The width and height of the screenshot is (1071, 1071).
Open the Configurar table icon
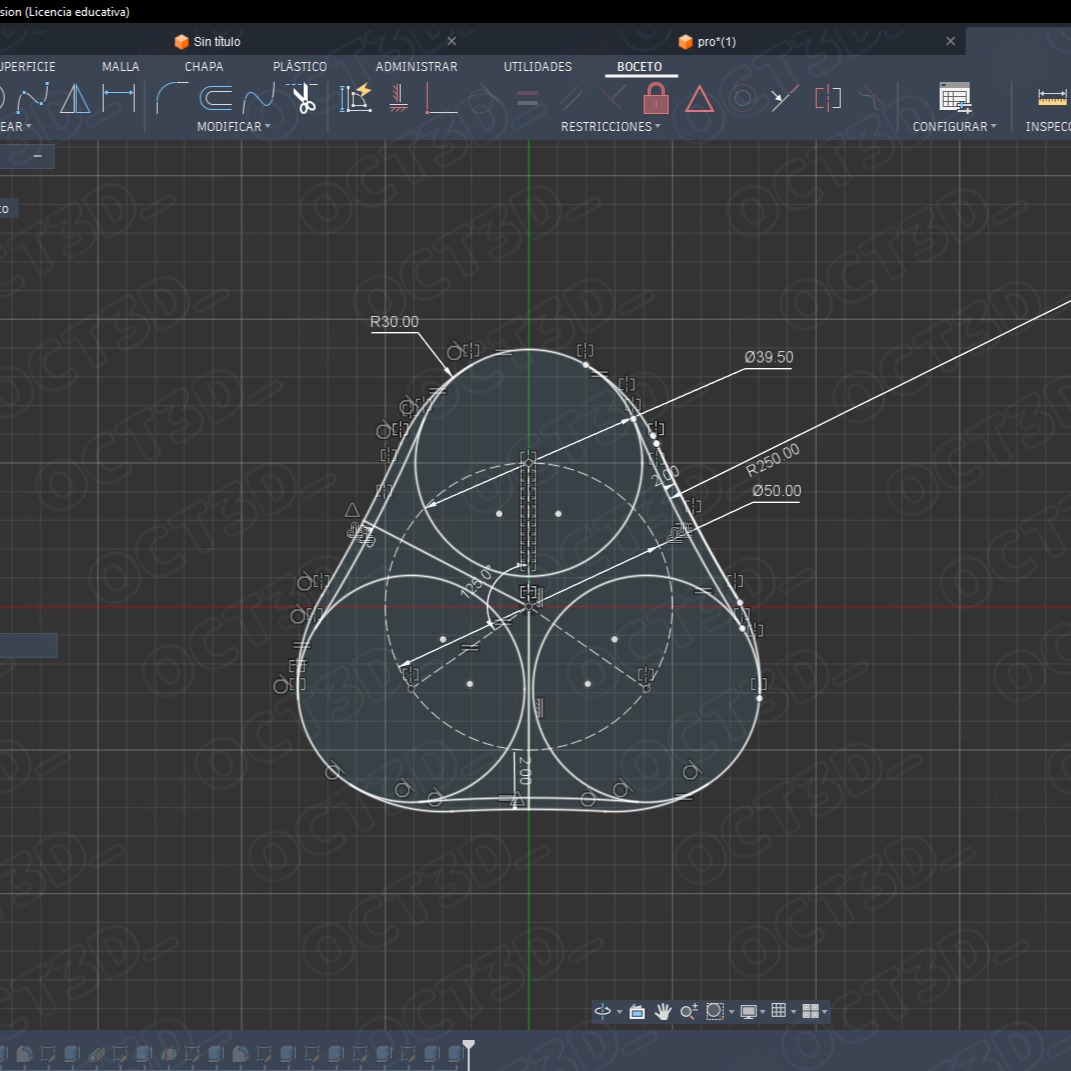point(955,98)
